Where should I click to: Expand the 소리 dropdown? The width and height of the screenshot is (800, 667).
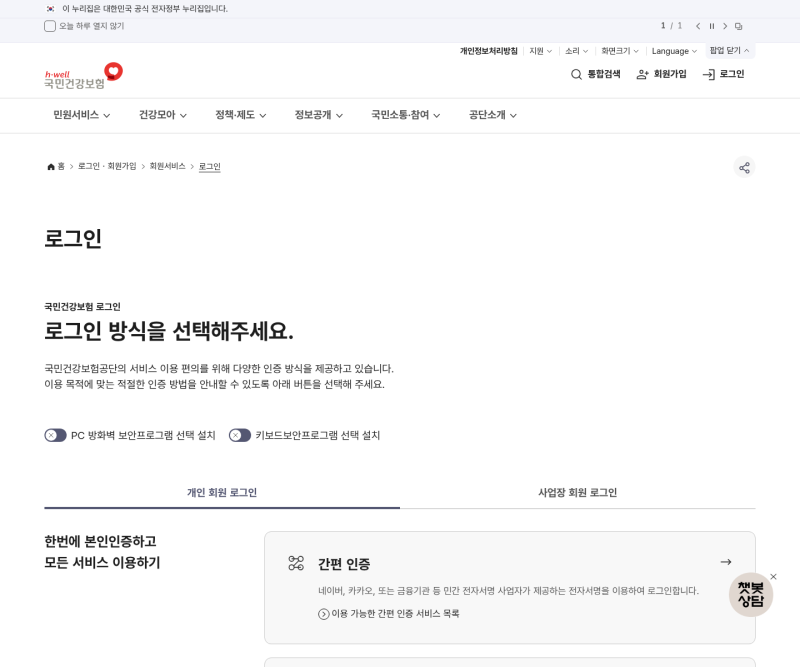coord(577,51)
